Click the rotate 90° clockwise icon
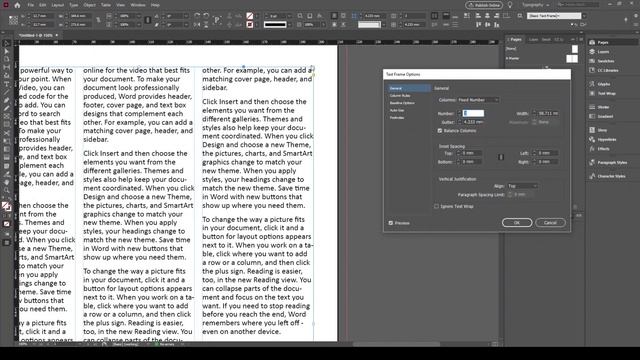The width and height of the screenshot is (640, 360). [x=197, y=16]
